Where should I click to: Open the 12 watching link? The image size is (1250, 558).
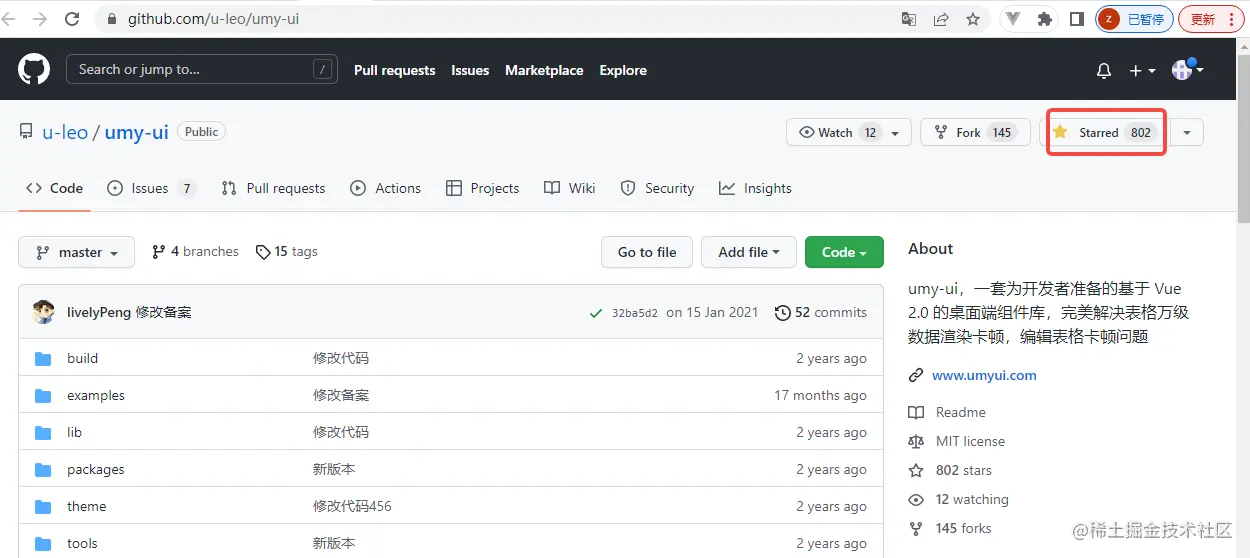coord(959,499)
